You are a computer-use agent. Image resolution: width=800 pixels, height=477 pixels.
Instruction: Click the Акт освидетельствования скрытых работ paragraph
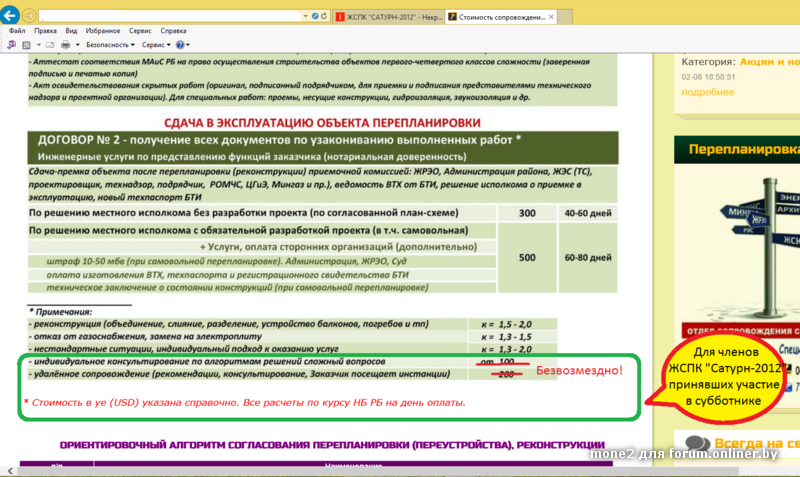310,91
